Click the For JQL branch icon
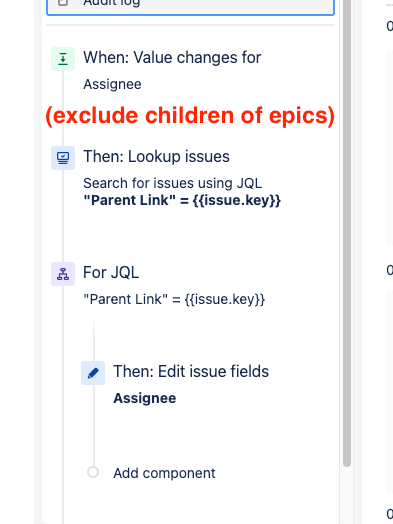Image resolution: width=393 pixels, height=524 pixels. [63, 274]
